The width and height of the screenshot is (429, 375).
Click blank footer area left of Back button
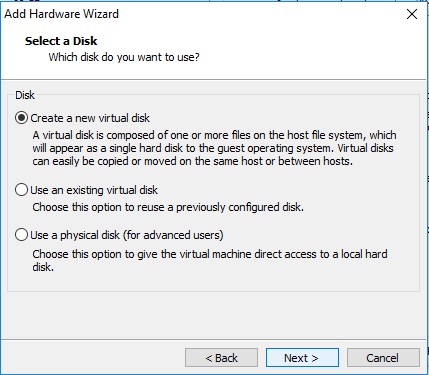click(93, 358)
